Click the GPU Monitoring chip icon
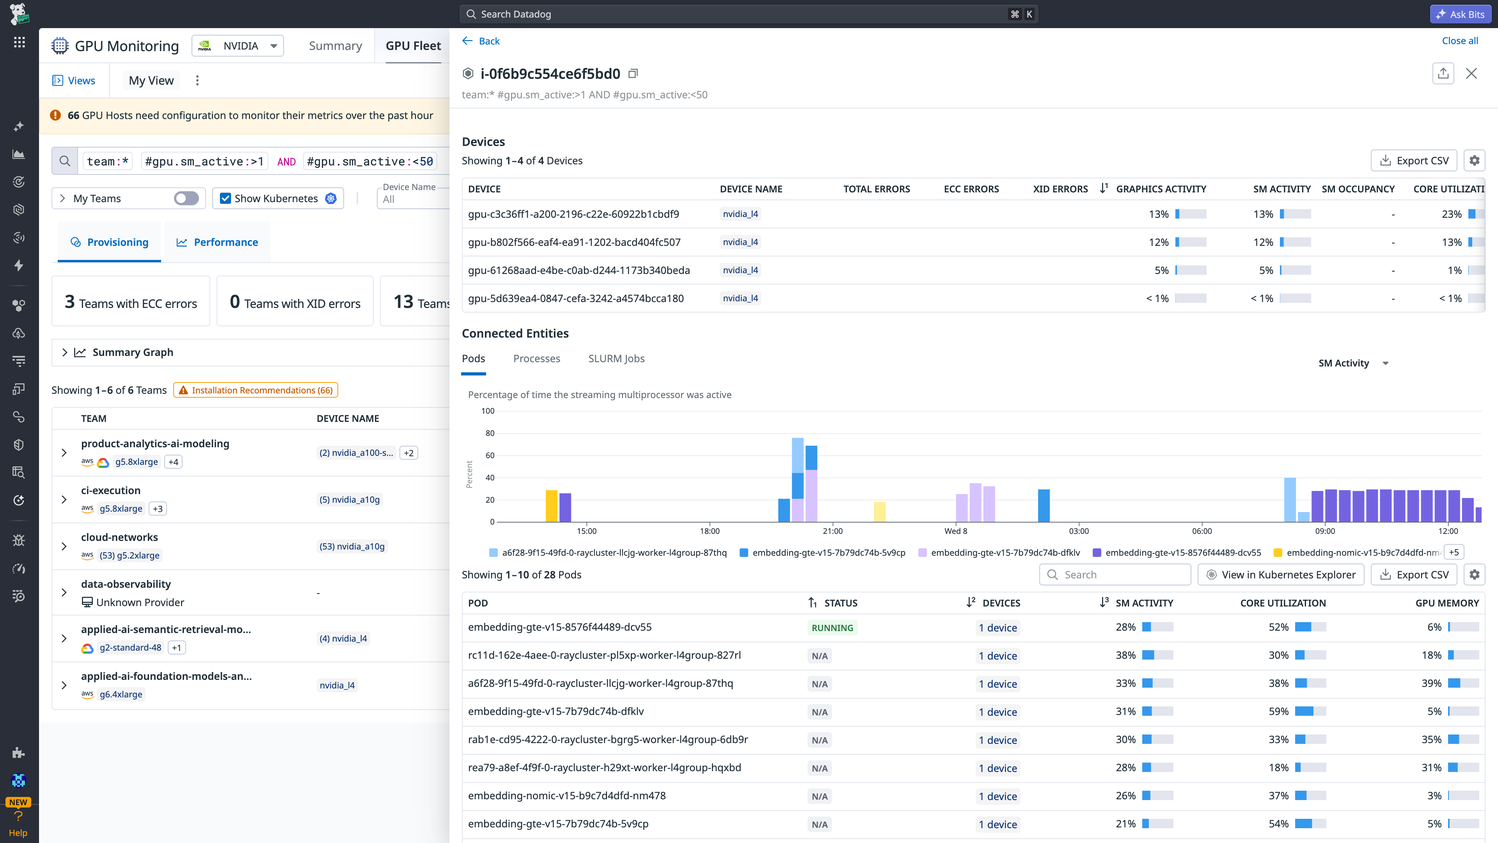 click(60, 46)
